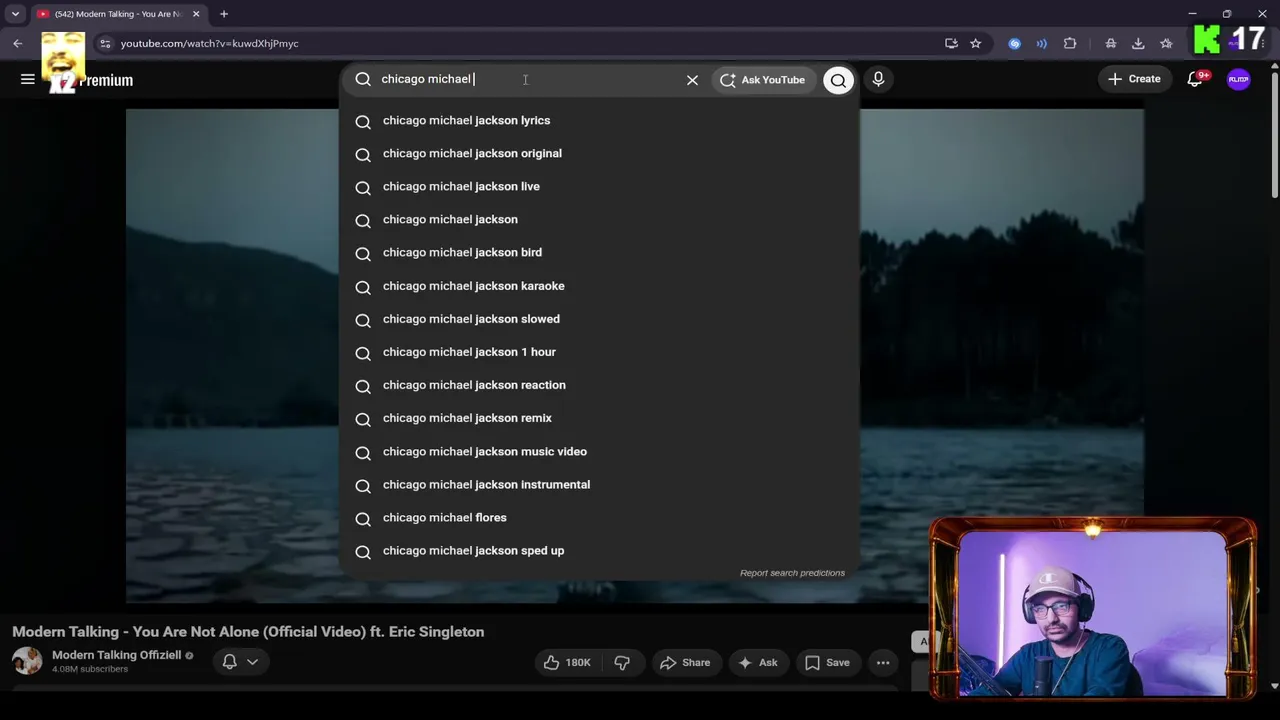Image resolution: width=1280 pixels, height=720 pixels.
Task: Pick "chicago michael jackson sped up" suggestion
Action: pyautogui.click(x=600, y=550)
